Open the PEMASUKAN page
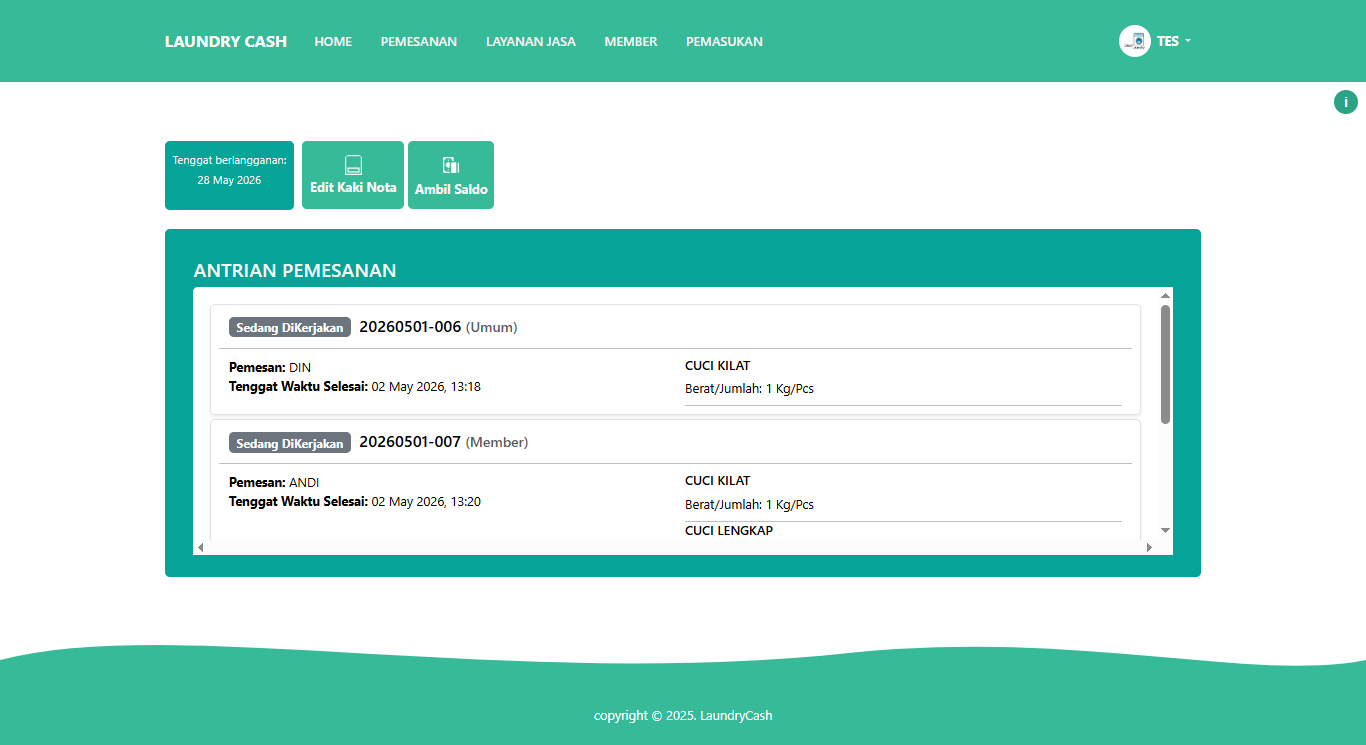 click(724, 41)
